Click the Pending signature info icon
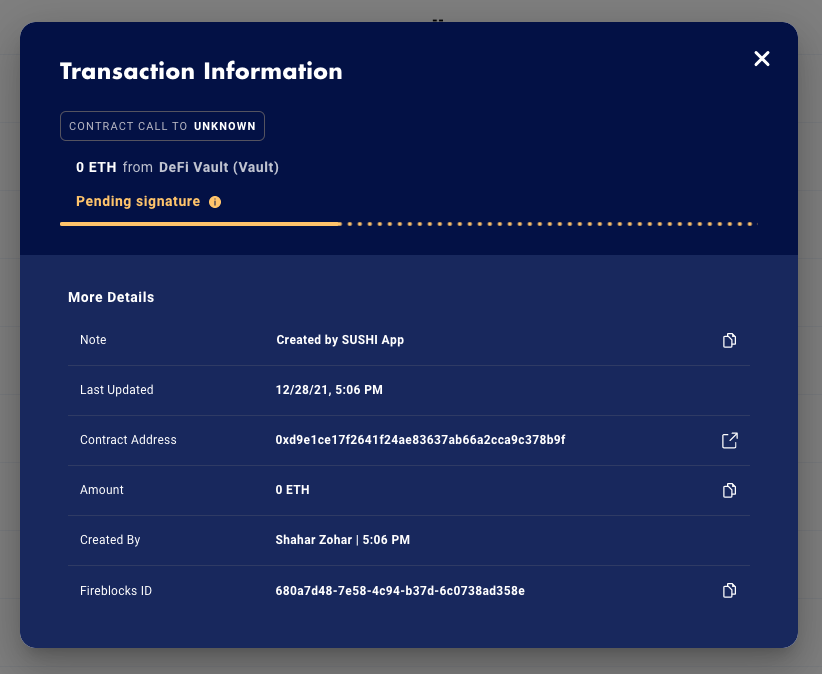 [215, 202]
